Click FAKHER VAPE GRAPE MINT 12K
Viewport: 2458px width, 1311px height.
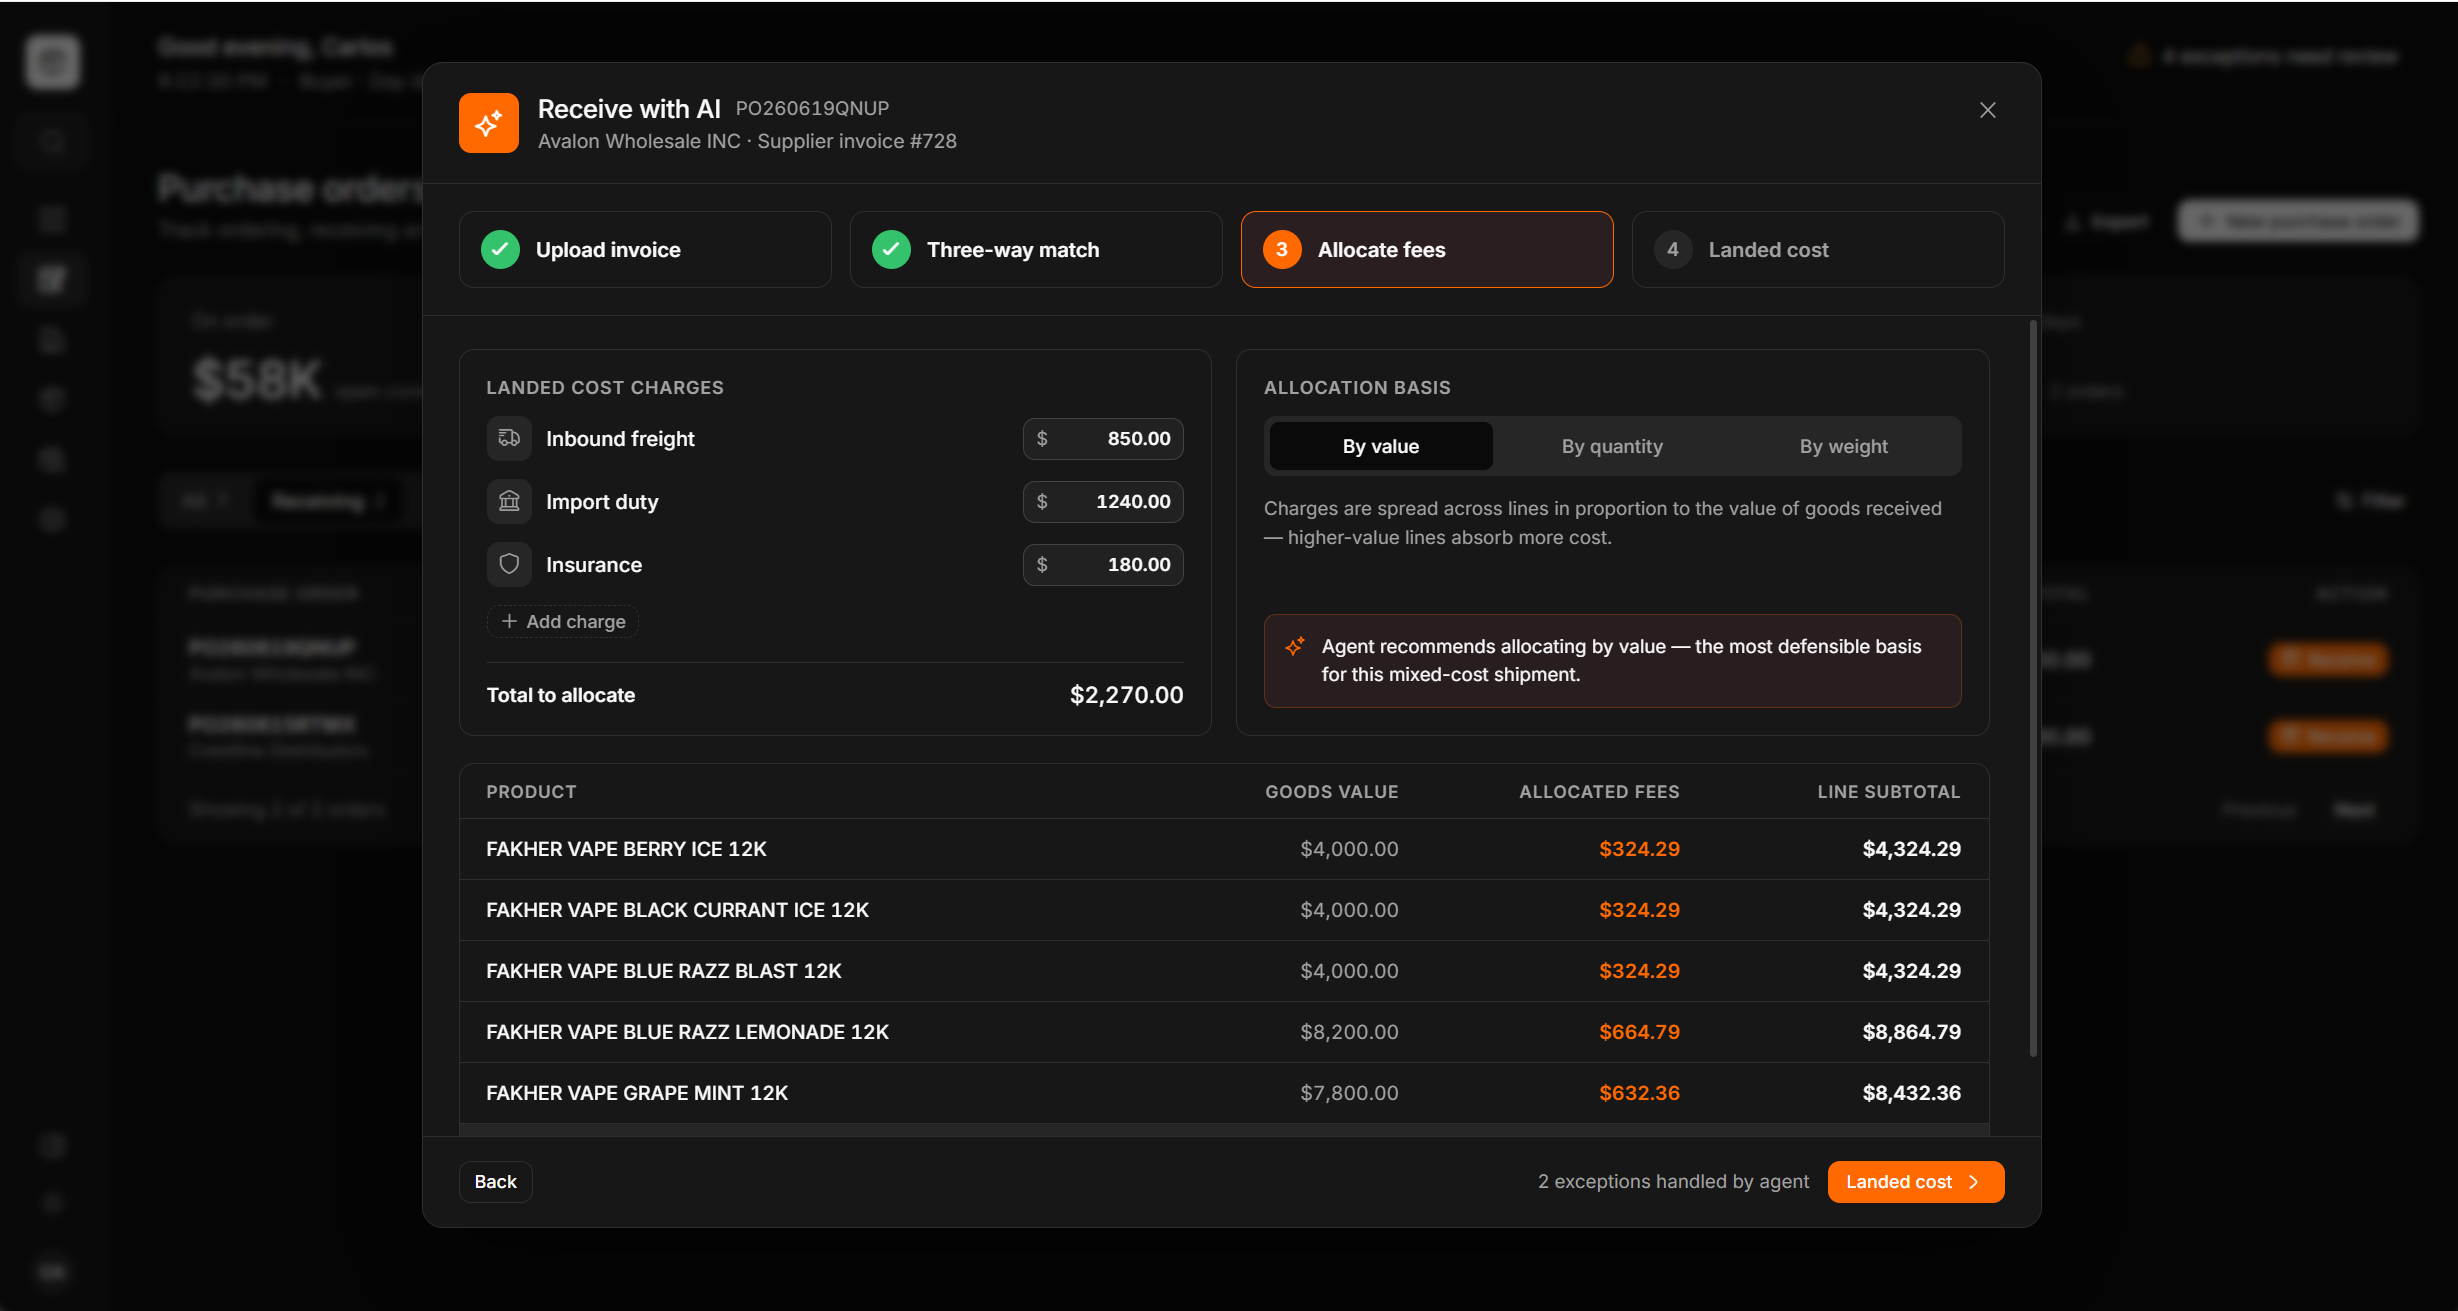tap(1224, 1093)
